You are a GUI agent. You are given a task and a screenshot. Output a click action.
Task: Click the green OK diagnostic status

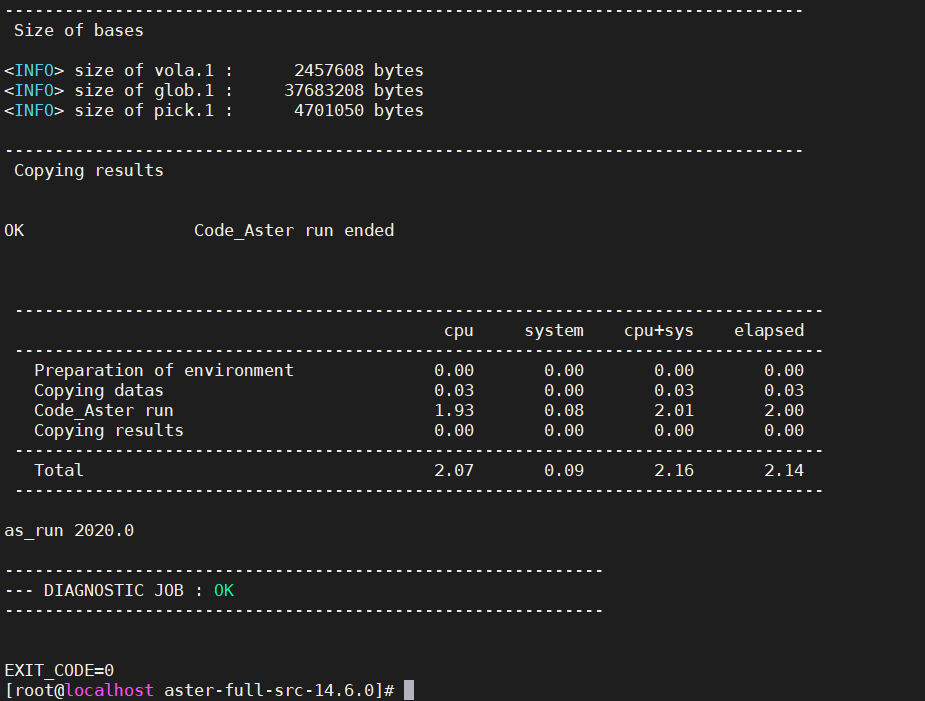pyautogui.click(x=224, y=591)
